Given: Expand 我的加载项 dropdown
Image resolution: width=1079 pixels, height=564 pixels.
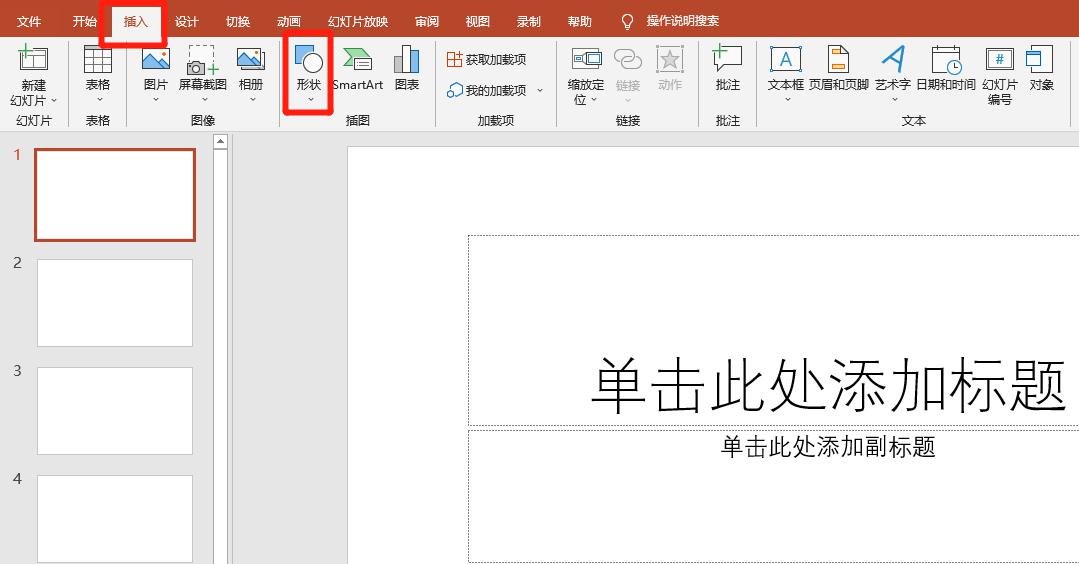Looking at the screenshot, I should tap(540, 90).
